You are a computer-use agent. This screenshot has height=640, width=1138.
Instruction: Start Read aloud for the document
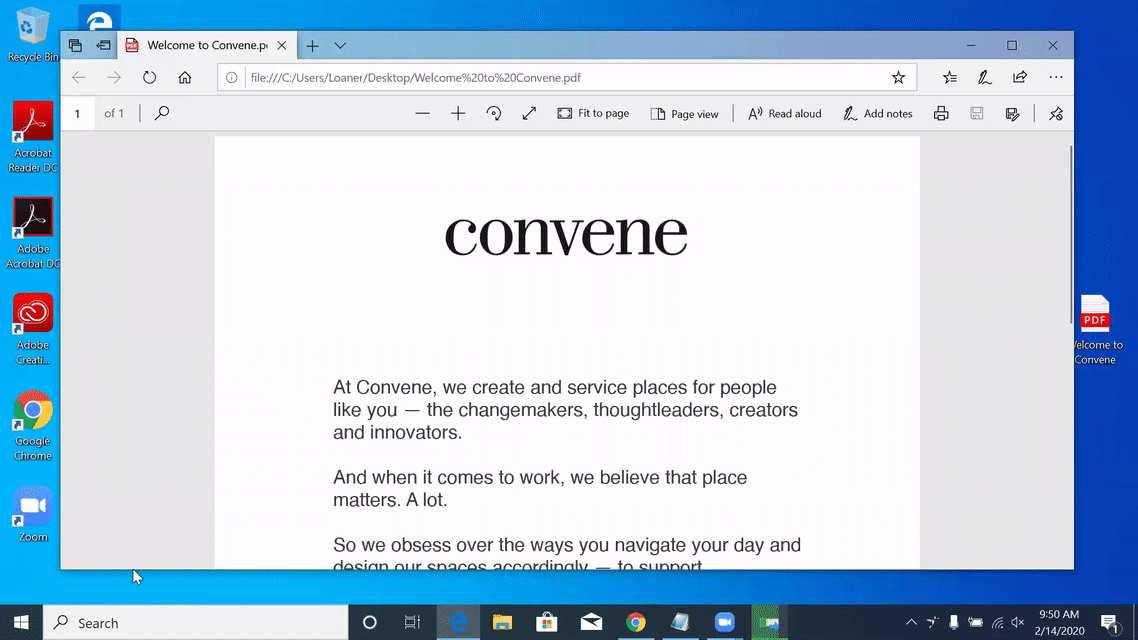[785, 113]
